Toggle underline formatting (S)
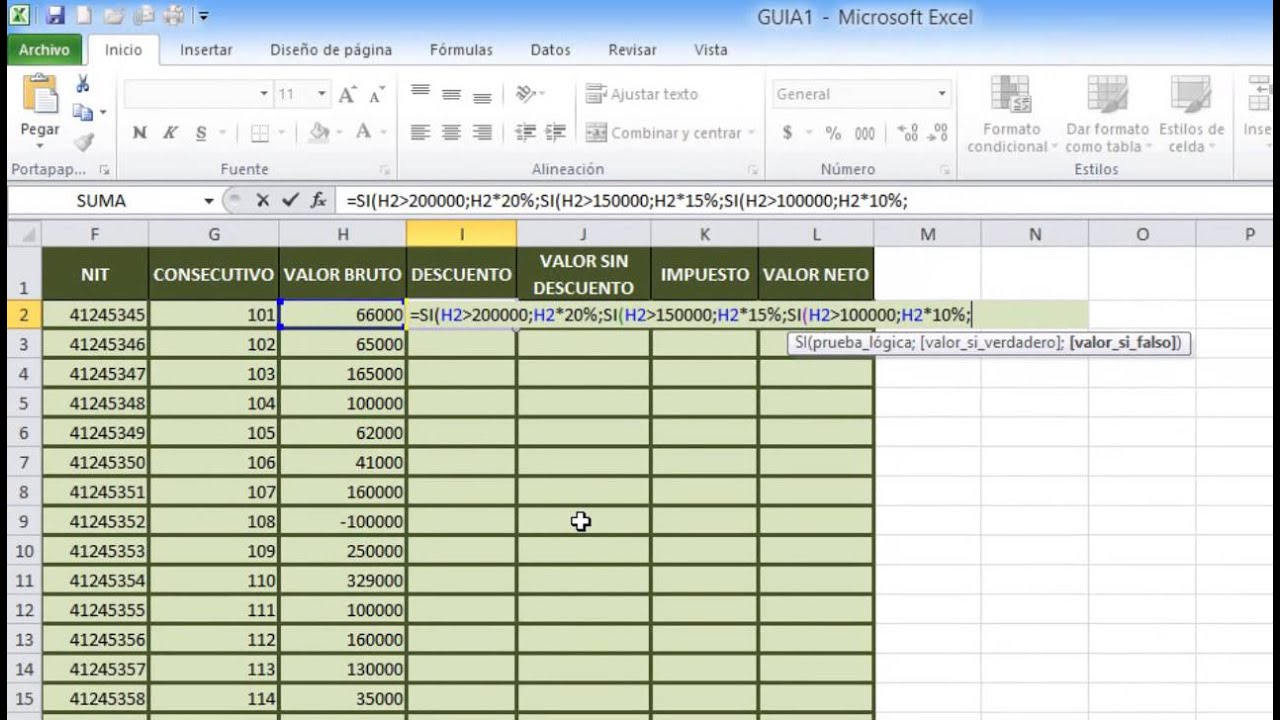This screenshot has width=1280, height=720. (x=201, y=133)
